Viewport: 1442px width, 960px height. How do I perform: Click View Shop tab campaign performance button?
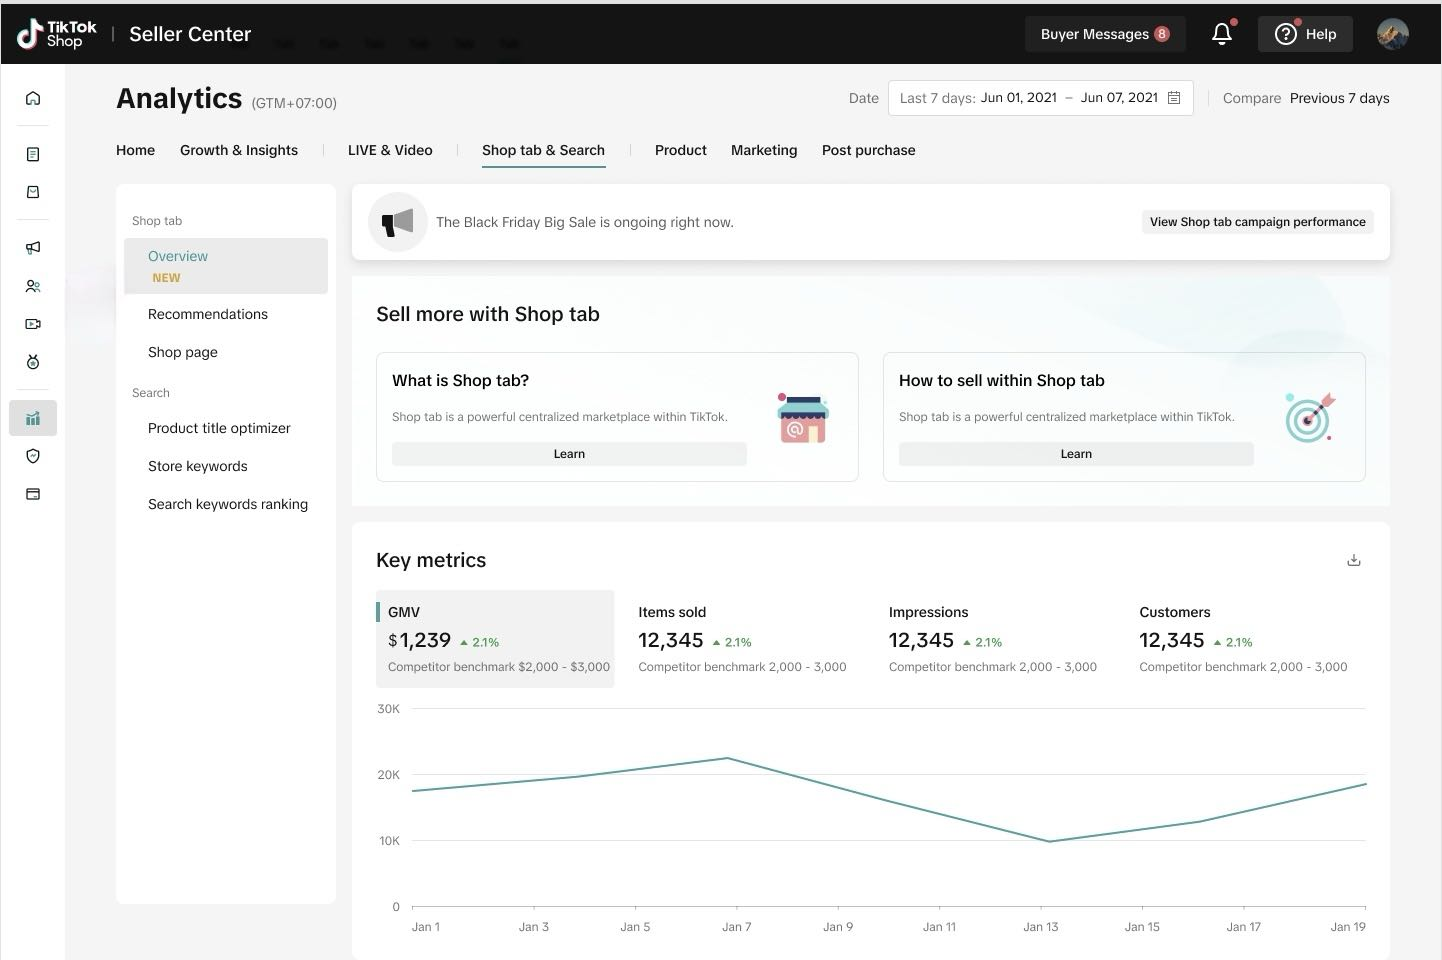[x=1257, y=222]
